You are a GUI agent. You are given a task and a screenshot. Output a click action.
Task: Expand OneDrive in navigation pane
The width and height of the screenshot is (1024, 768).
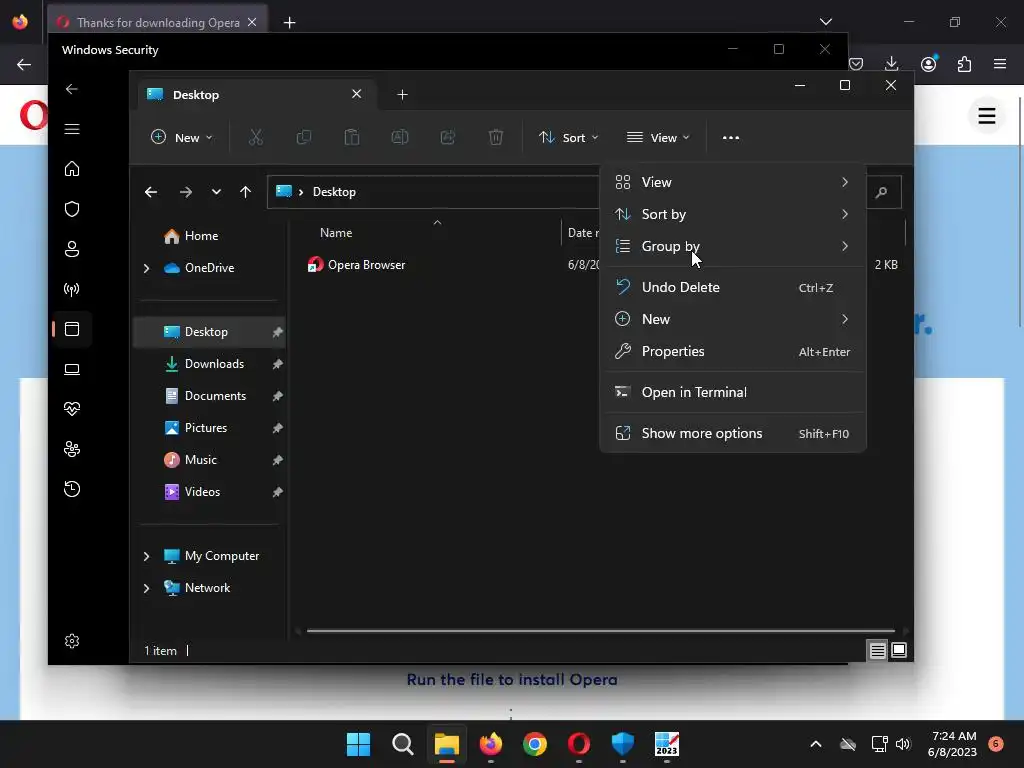[146, 268]
